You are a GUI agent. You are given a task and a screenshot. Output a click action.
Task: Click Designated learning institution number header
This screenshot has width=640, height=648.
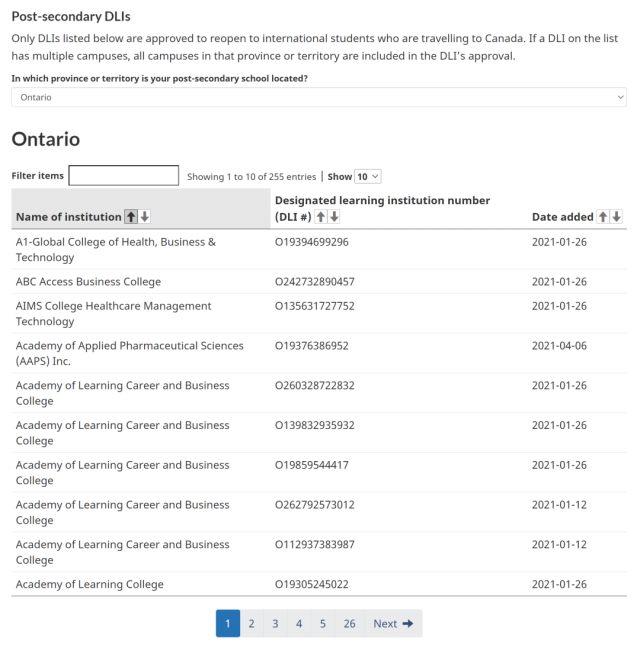click(382, 209)
